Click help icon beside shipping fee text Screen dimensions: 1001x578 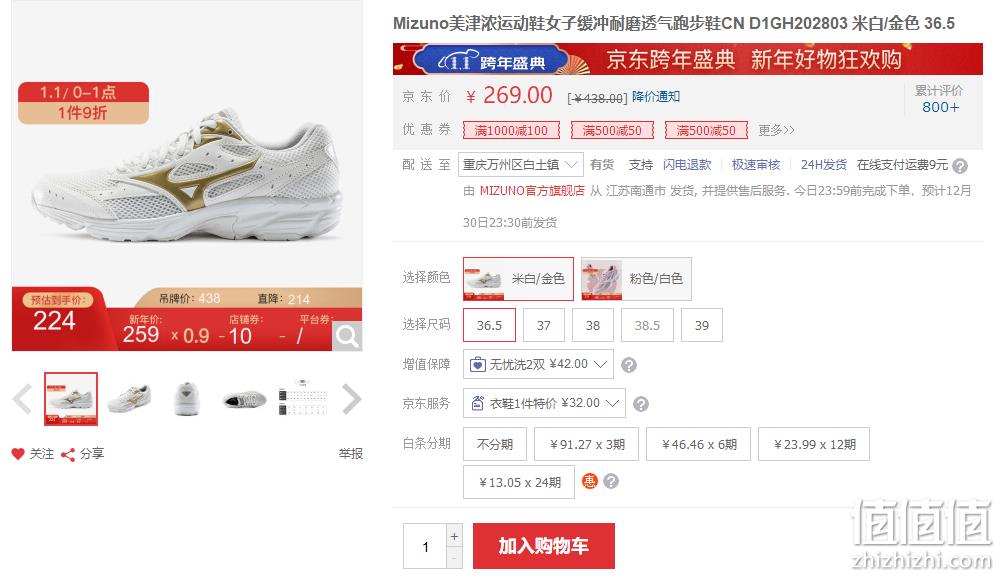coord(960,166)
